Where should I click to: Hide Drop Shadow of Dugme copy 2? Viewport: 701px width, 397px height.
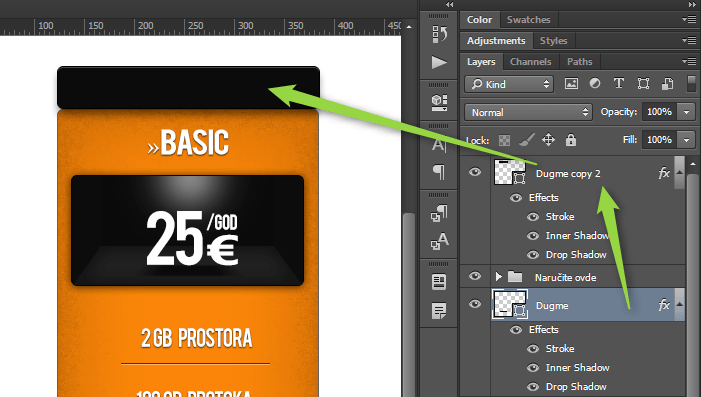click(x=532, y=255)
